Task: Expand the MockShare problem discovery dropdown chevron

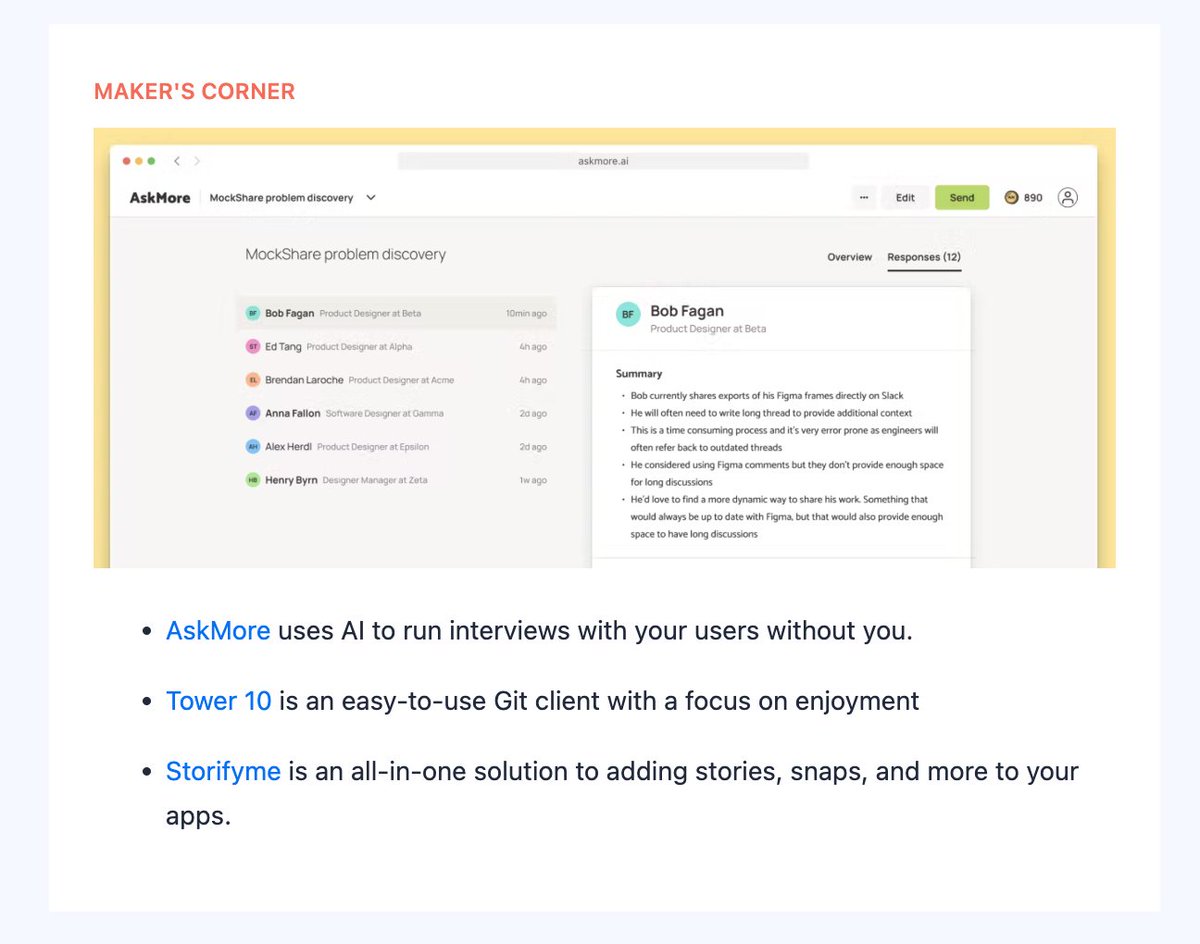Action: pyautogui.click(x=371, y=197)
